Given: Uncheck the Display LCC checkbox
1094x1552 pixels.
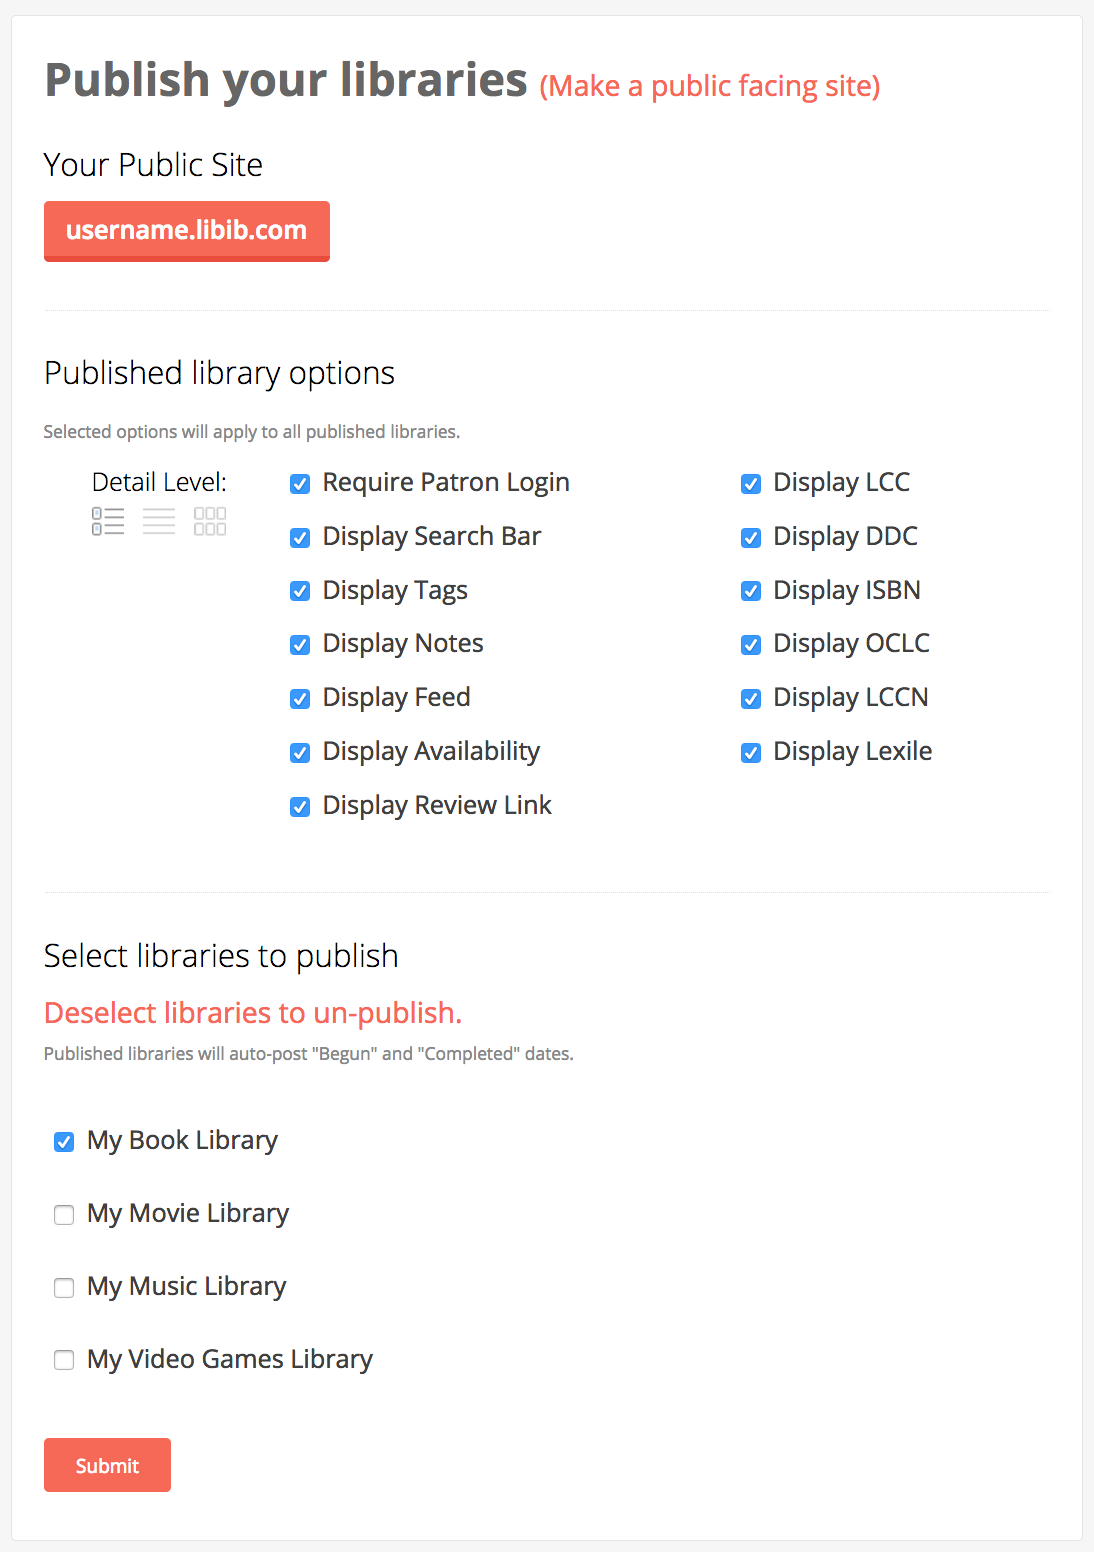Looking at the screenshot, I should pyautogui.click(x=751, y=484).
